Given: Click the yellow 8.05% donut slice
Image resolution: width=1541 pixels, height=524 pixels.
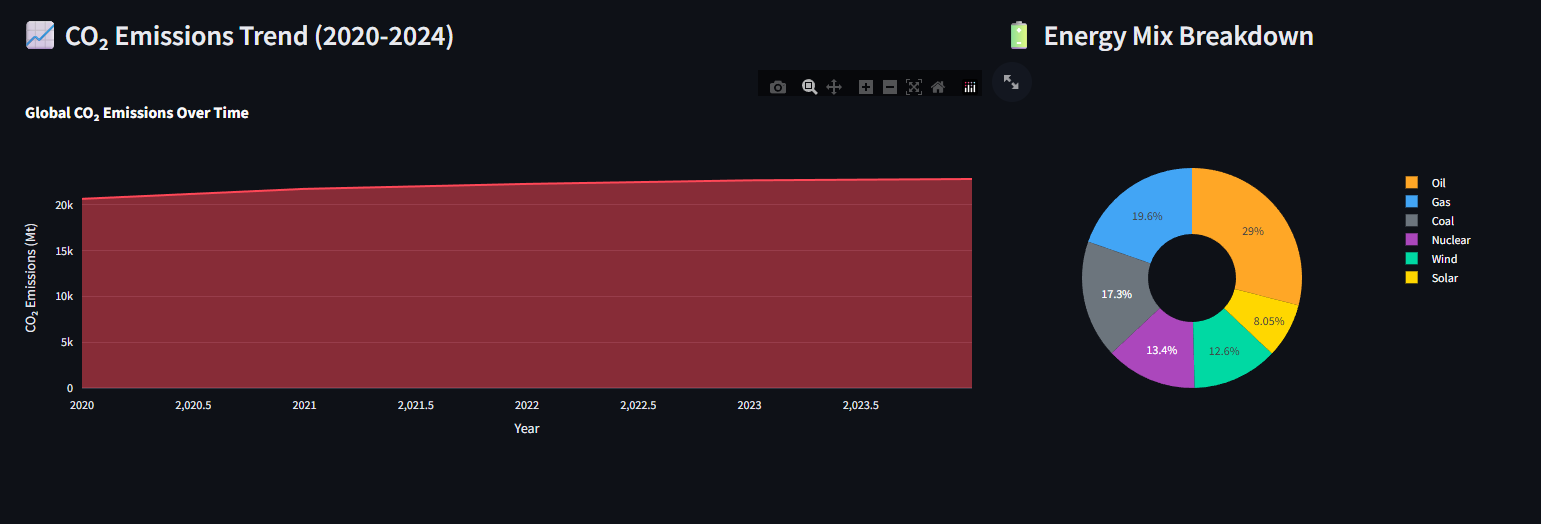Looking at the screenshot, I should tap(1265, 320).
